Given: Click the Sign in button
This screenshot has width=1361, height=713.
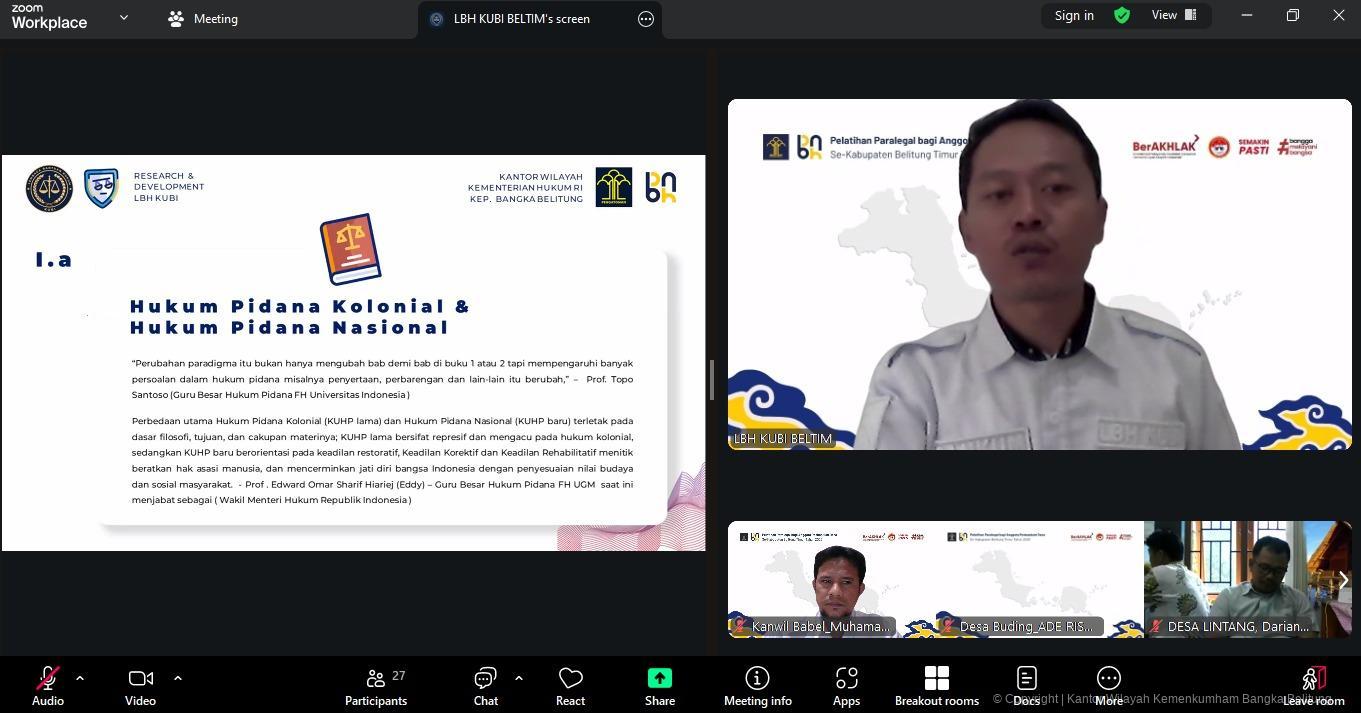Looking at the screenshot, I should [1074, 15].
